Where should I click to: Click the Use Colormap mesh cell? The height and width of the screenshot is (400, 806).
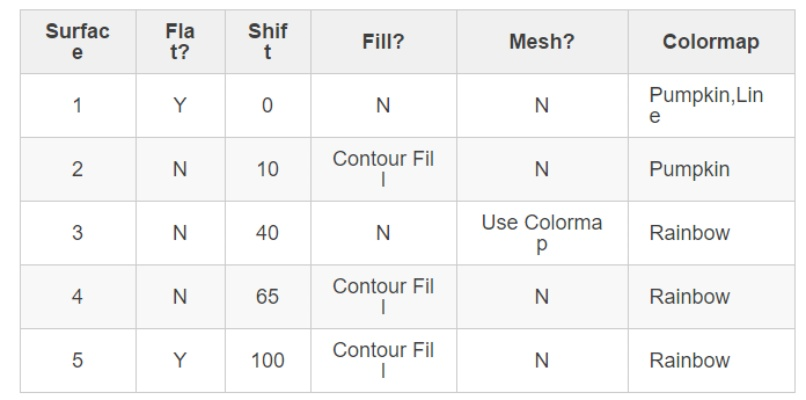pos(542,233)
